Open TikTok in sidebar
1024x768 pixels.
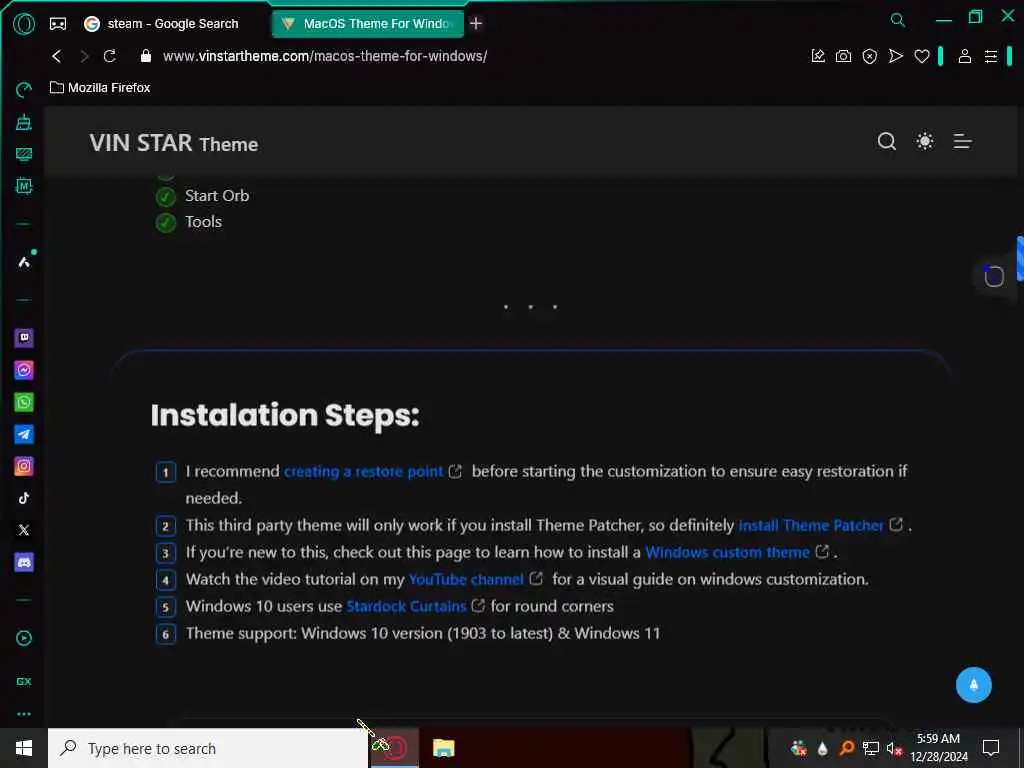[x=24, y=498]
